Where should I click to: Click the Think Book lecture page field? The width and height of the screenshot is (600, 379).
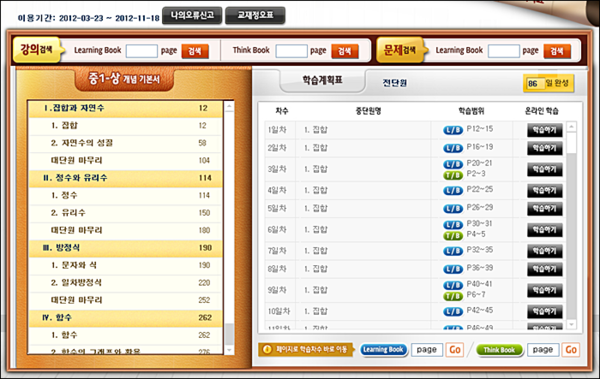pos(291,51)
